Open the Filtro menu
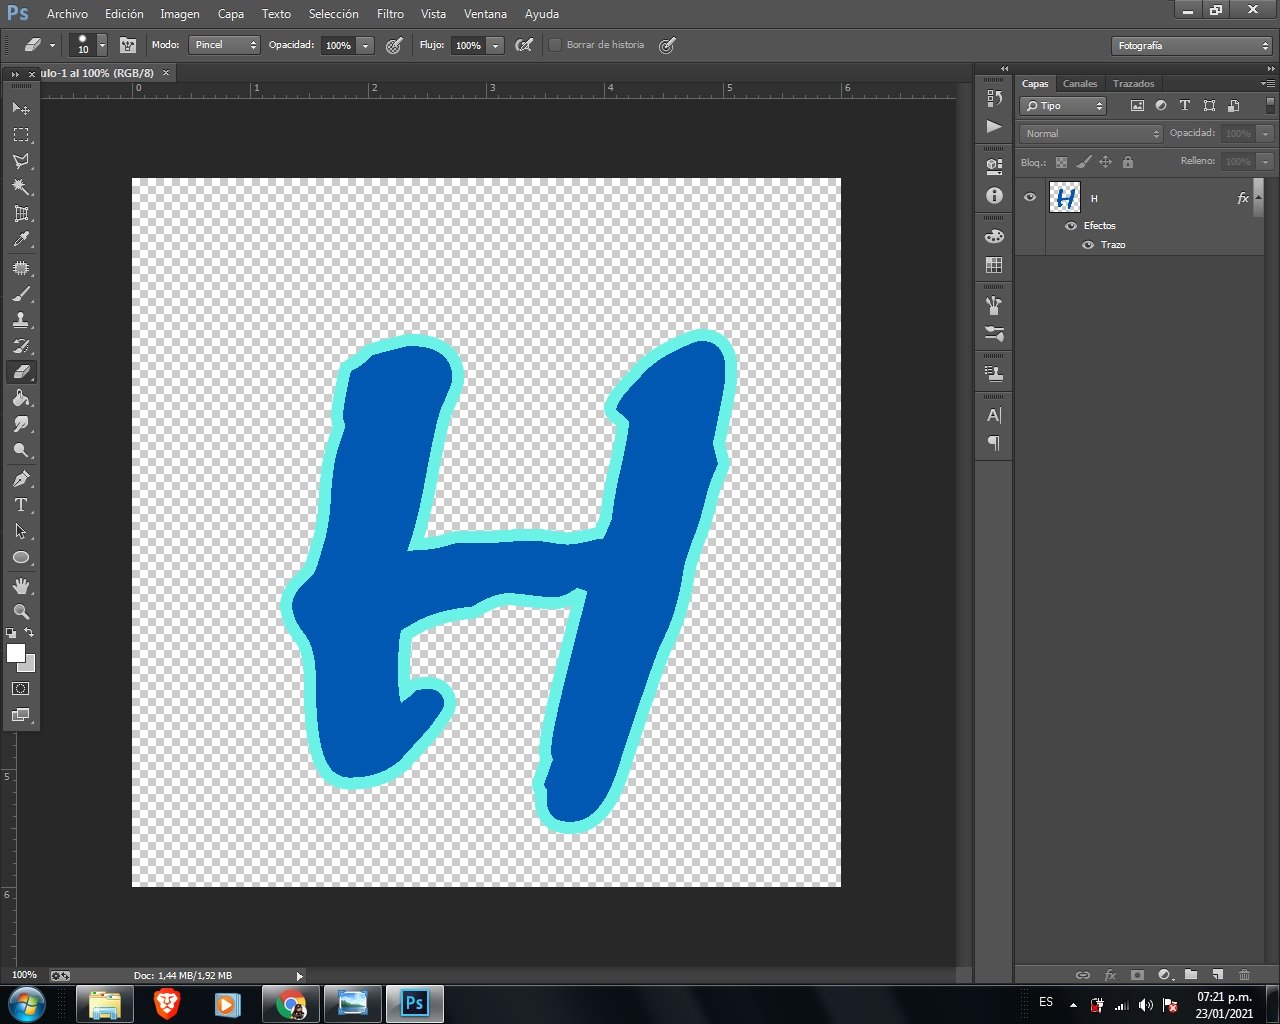1280x1024 pixels. [x=391, y=14]
